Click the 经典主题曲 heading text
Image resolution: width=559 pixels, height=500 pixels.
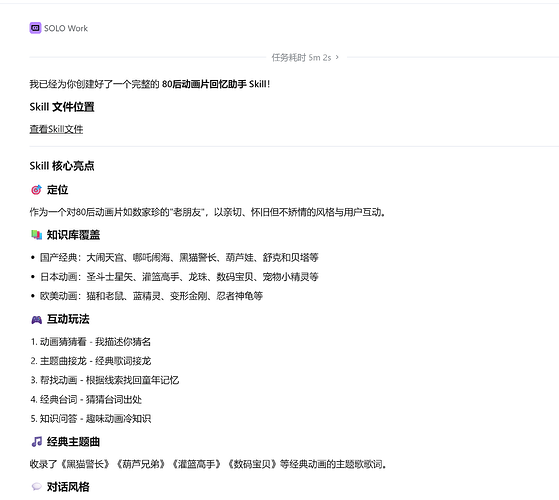[x=73, y=442]
